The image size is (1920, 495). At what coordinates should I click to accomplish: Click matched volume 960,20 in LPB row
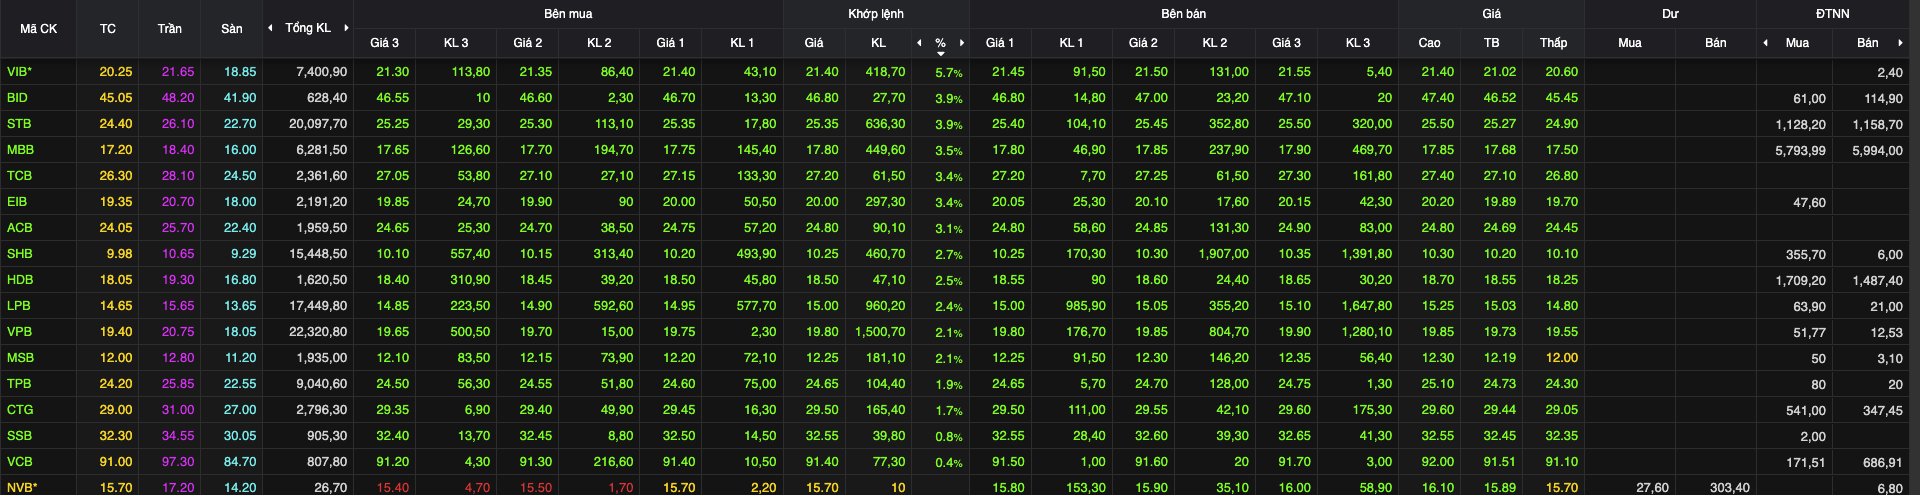(885, 306)
